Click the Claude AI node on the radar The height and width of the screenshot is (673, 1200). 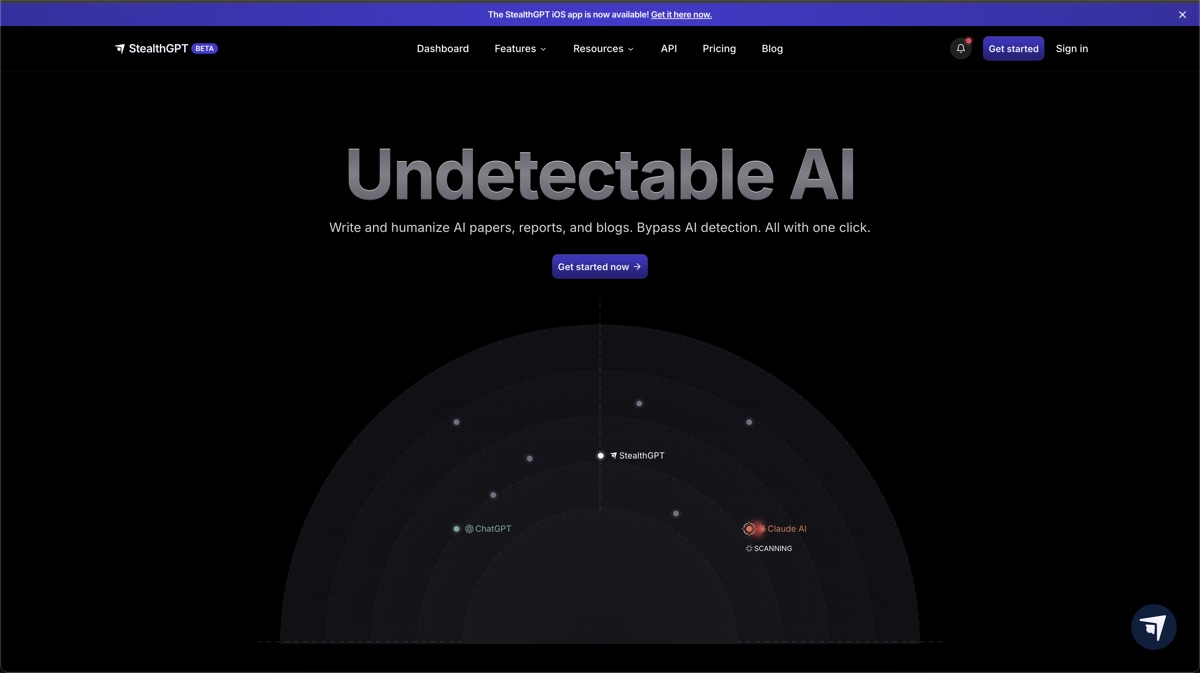tap(776, 529)
